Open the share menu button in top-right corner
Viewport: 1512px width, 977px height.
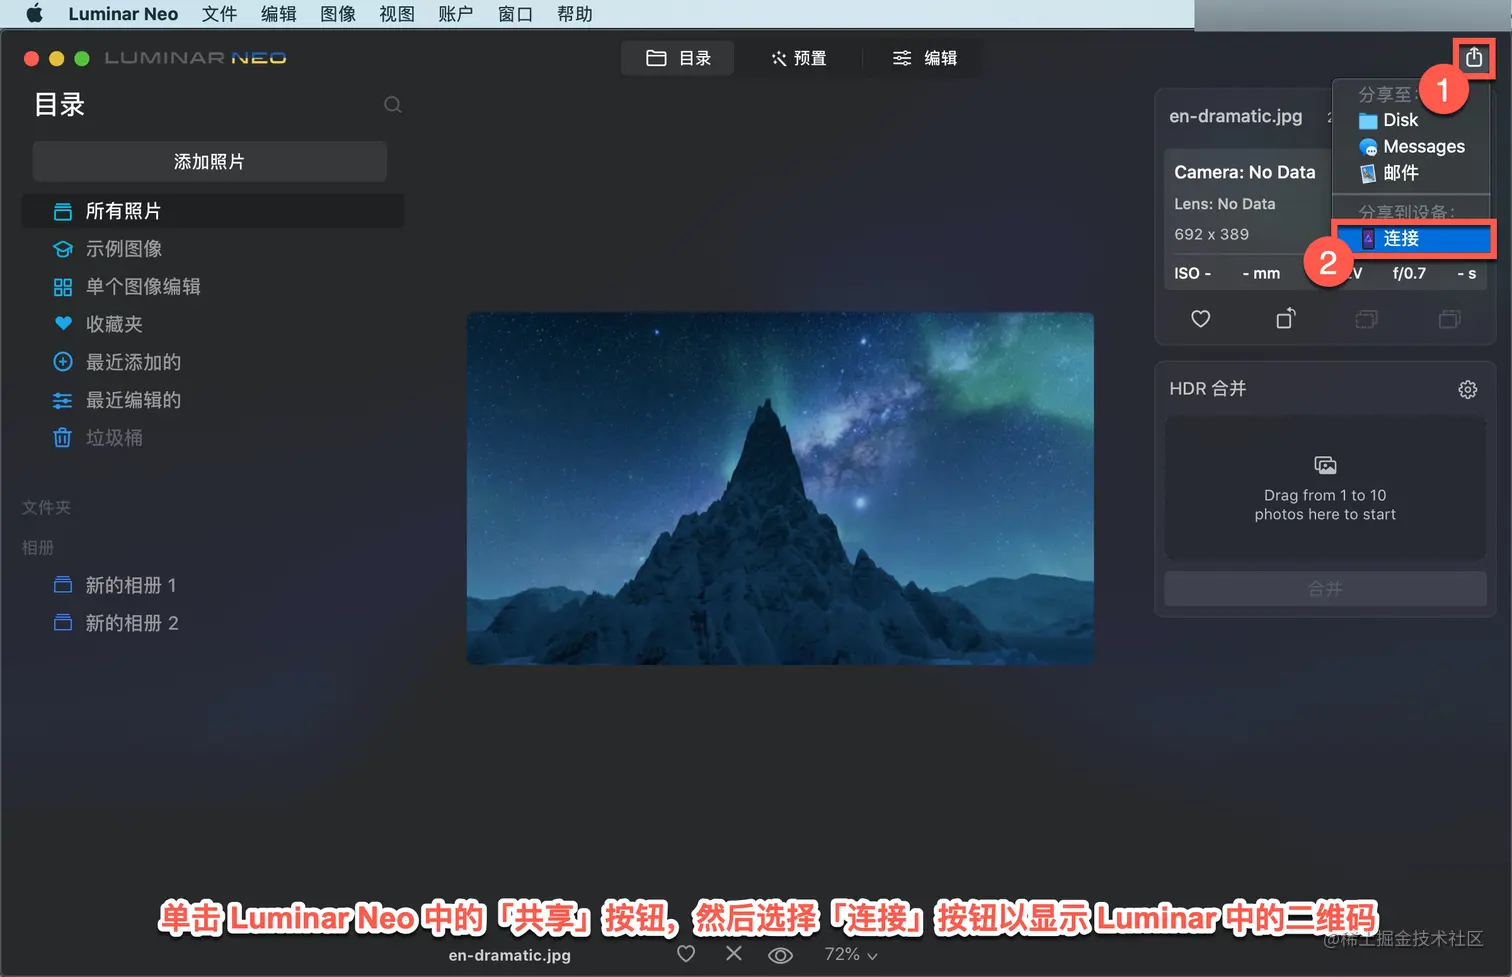[1474, 58]
